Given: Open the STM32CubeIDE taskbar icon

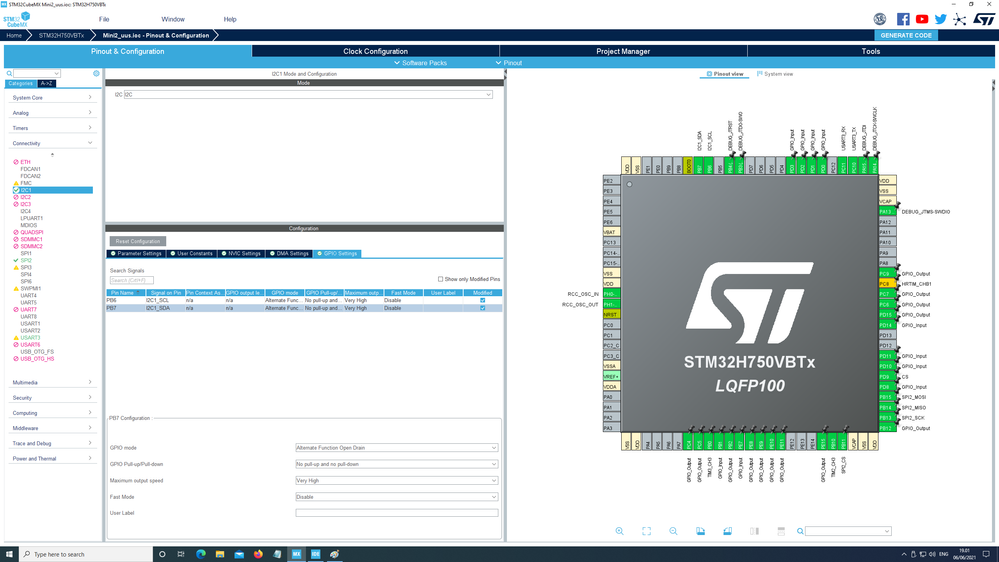Looking at the screenshot, I should (x=315, y=554).
